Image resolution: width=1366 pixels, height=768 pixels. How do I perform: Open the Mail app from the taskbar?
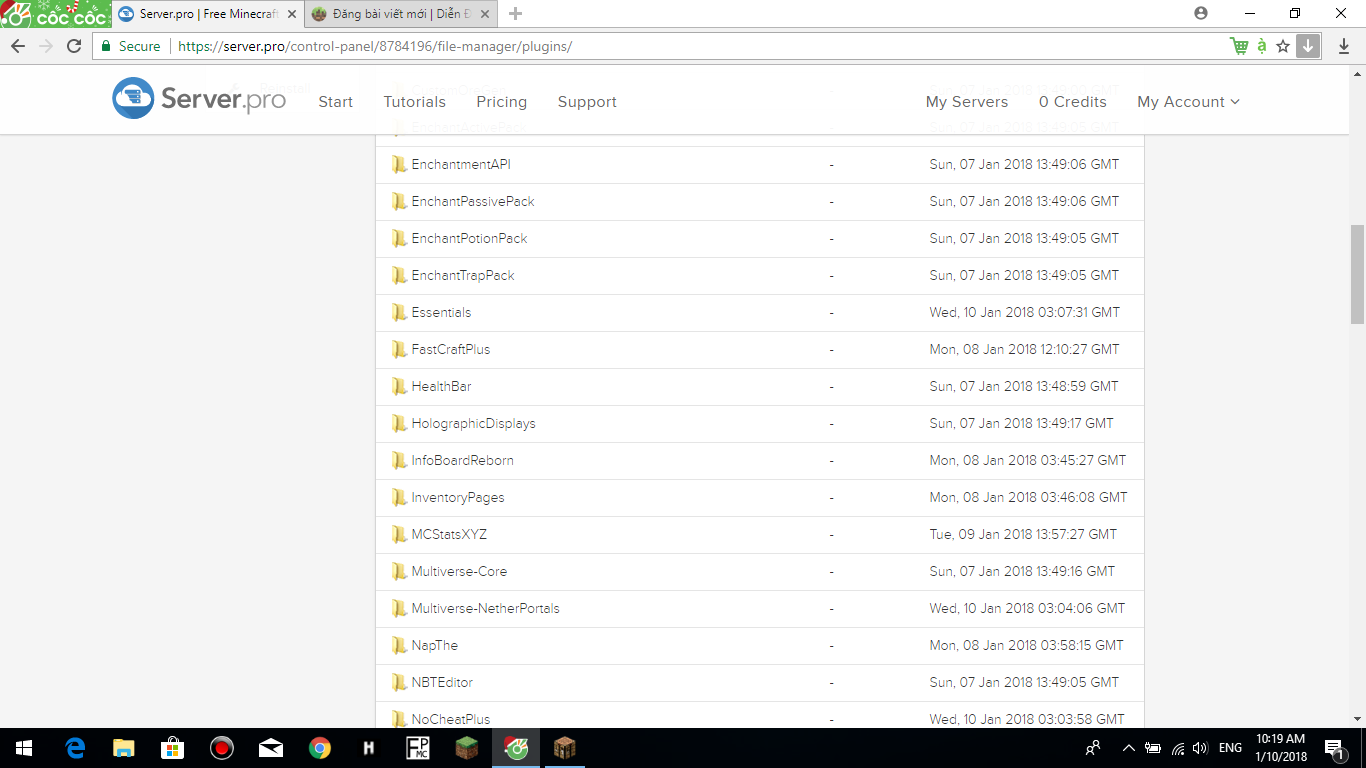click(x=271, y=748)
